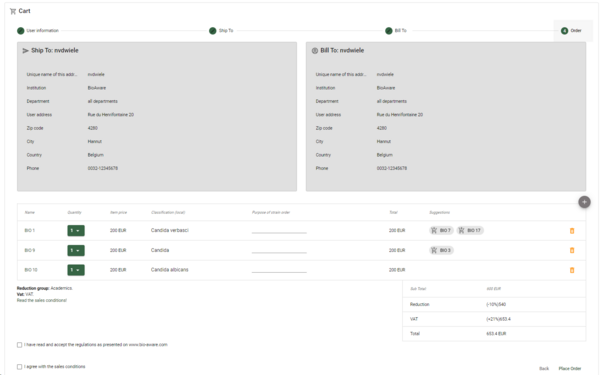Add suggested item BIO 3 to cart
This screenshot has height=375, width=600.
441,250
